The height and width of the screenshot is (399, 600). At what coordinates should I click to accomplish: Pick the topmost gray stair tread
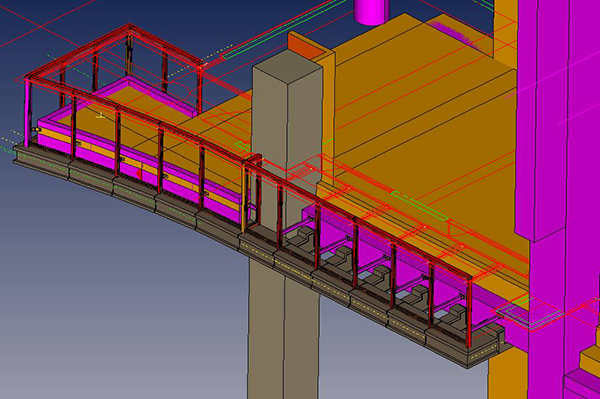click(303, 234)
